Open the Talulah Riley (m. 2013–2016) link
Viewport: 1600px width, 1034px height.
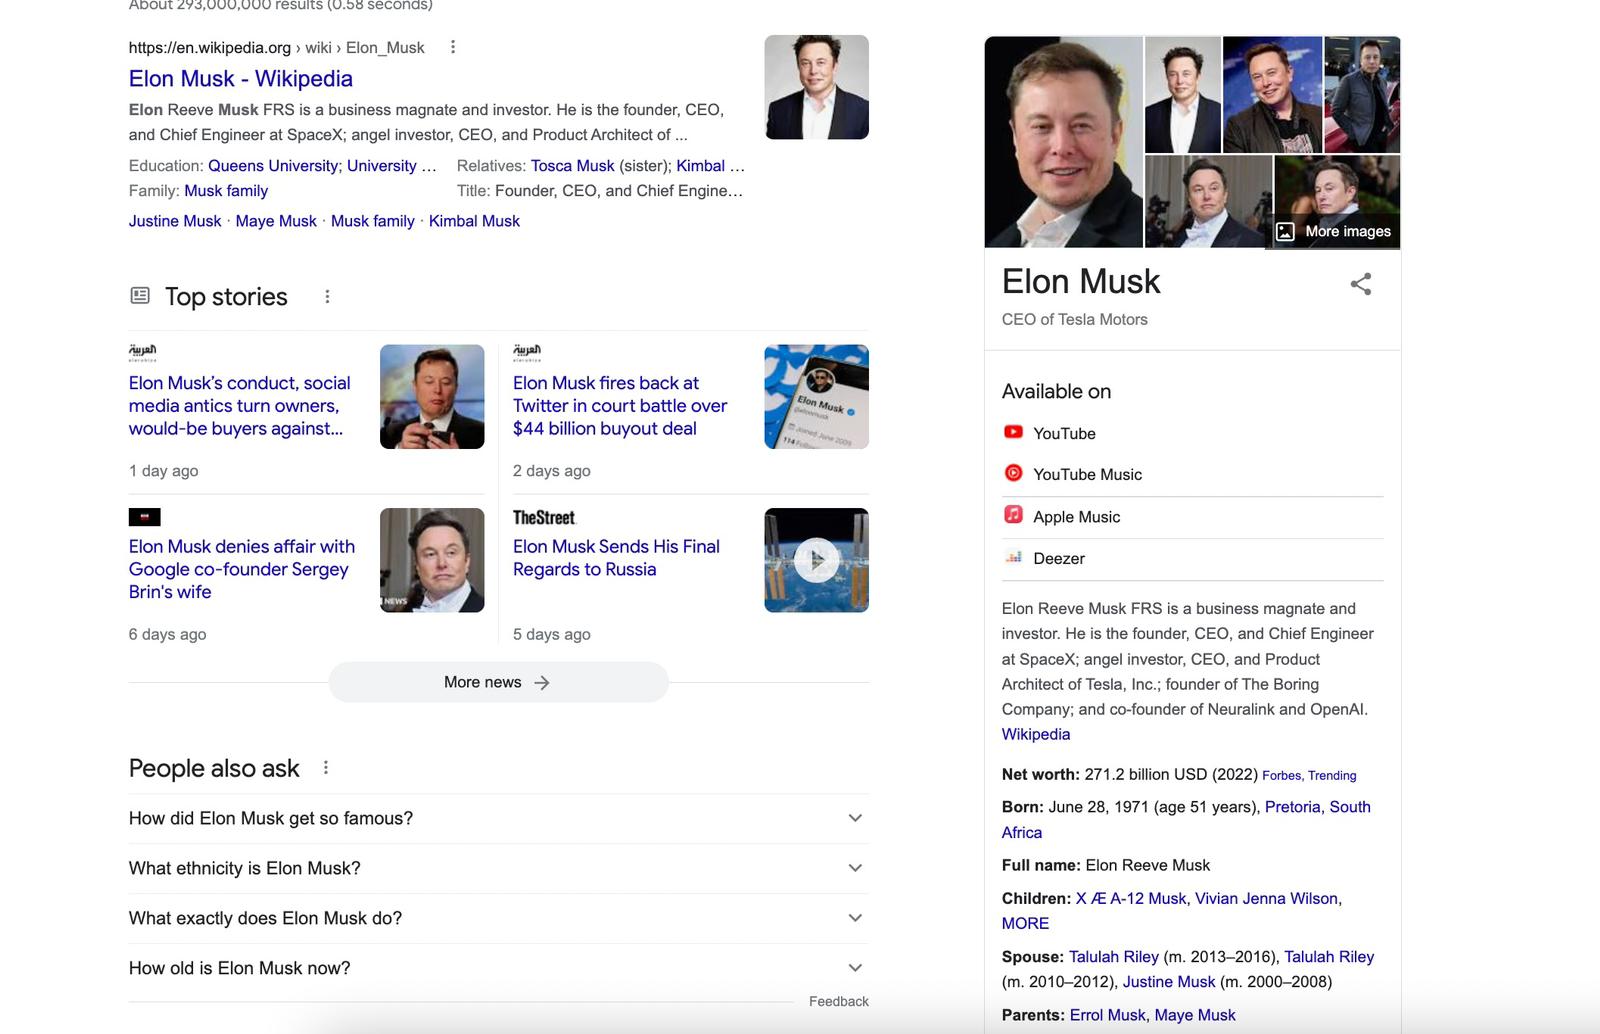(1113, 957)
